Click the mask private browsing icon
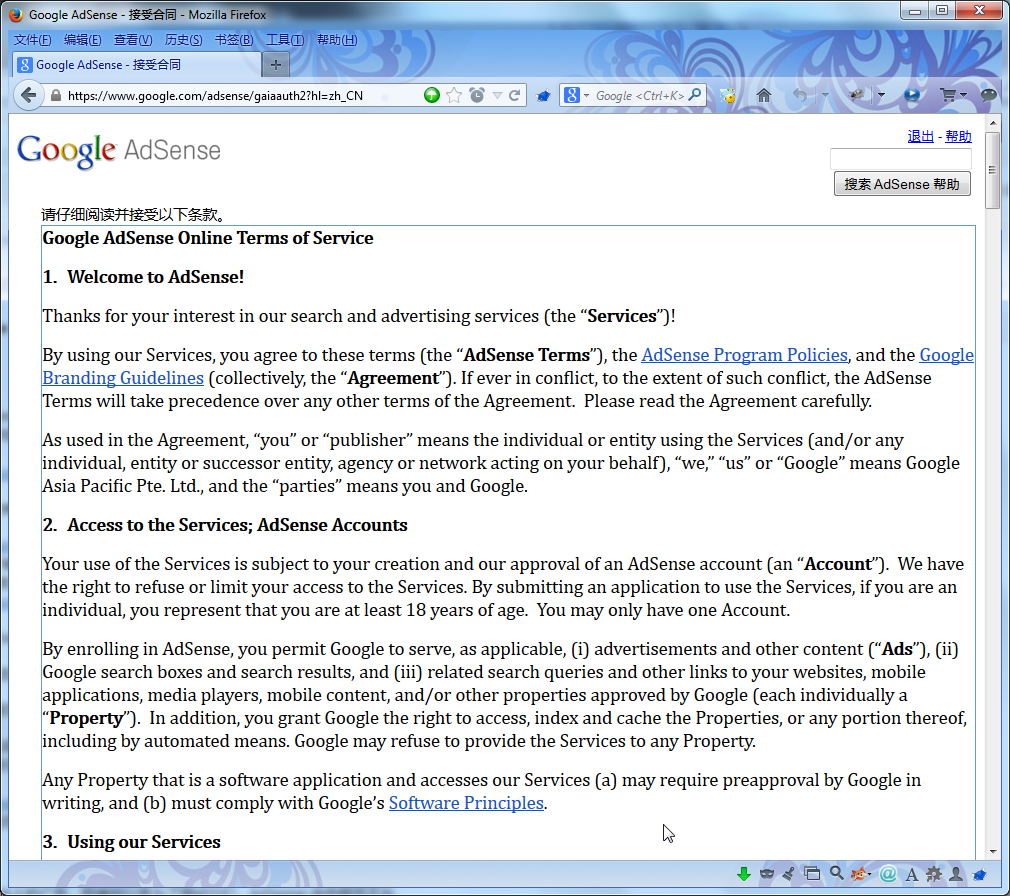The image size is (1010, 896). 767,874
